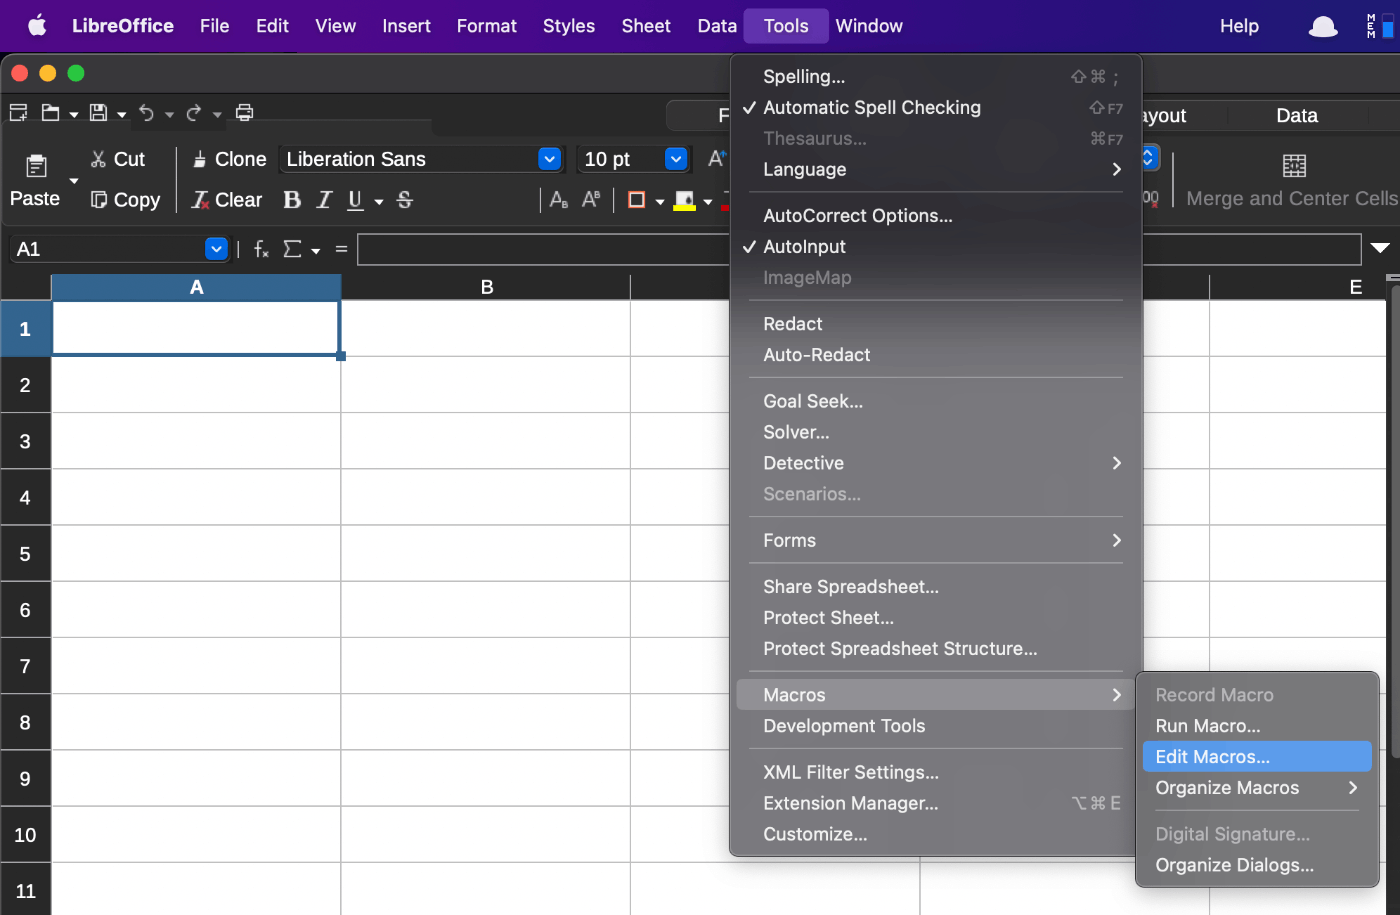Open the Apple menu

(x=37, y=26)
